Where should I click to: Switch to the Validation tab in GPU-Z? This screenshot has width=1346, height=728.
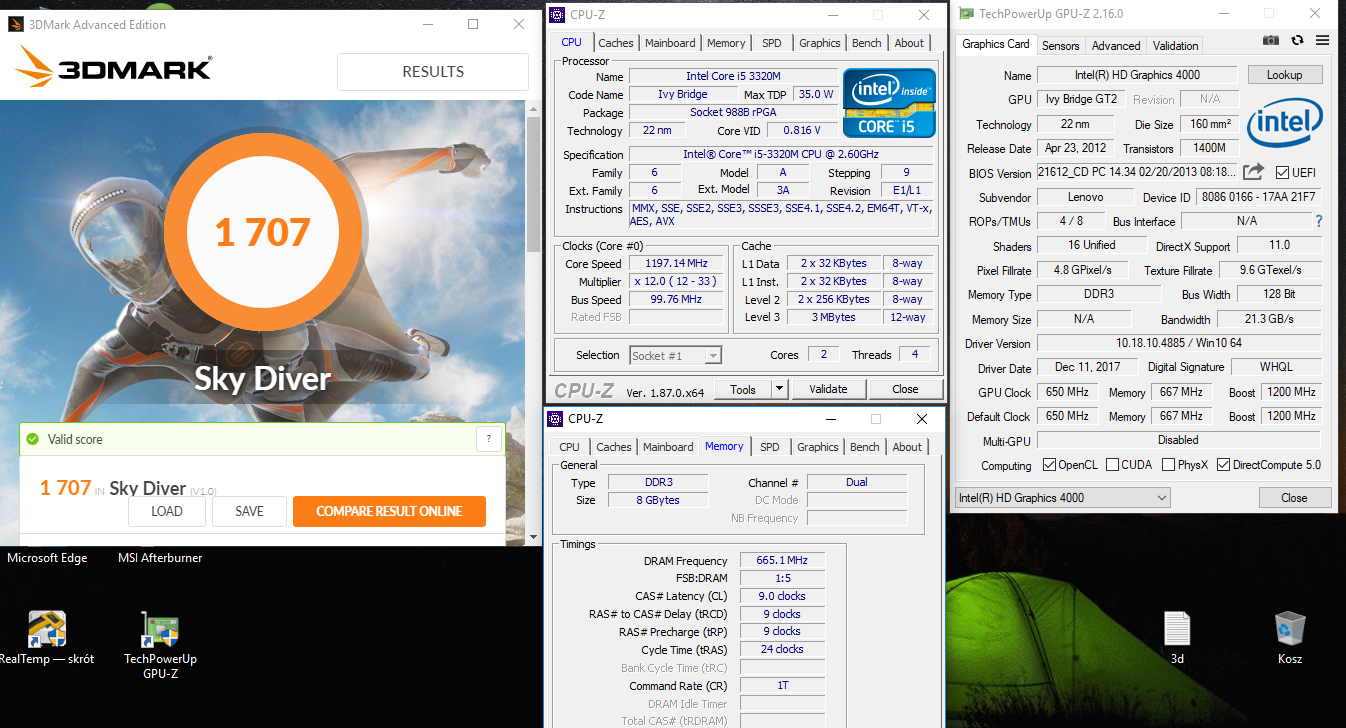click(x=1175, y=45)
